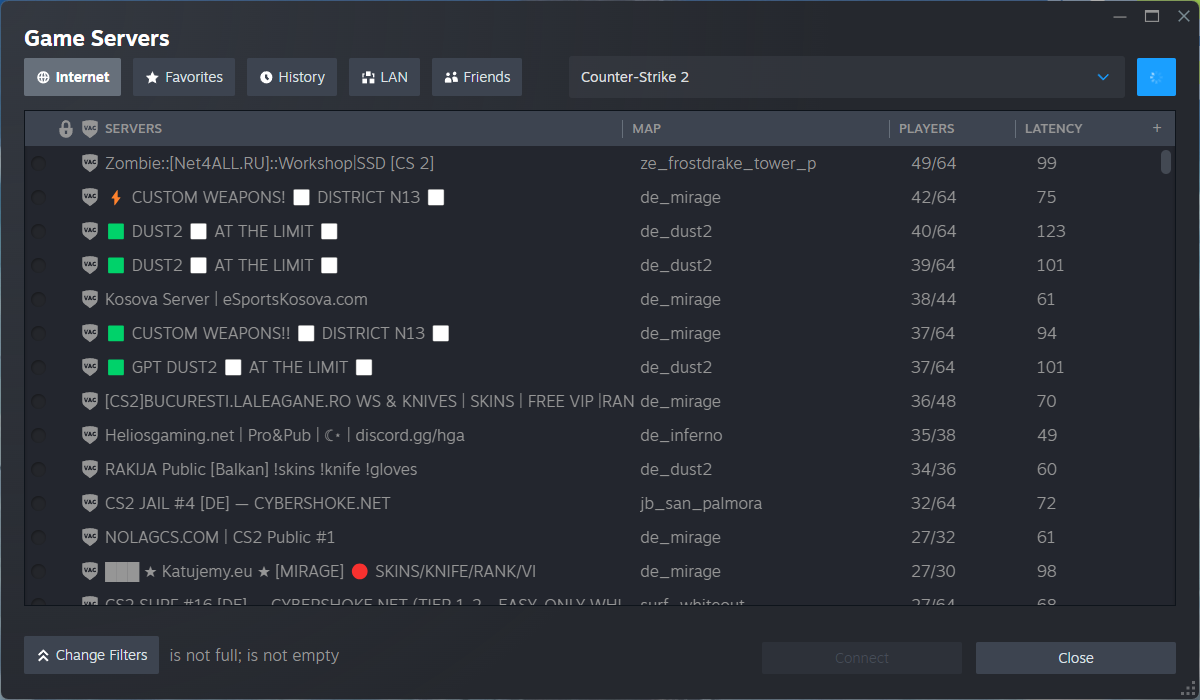Click the server list vertical scrollbar
Viewport: 1200px width, 700px height.
[1166, 162]
